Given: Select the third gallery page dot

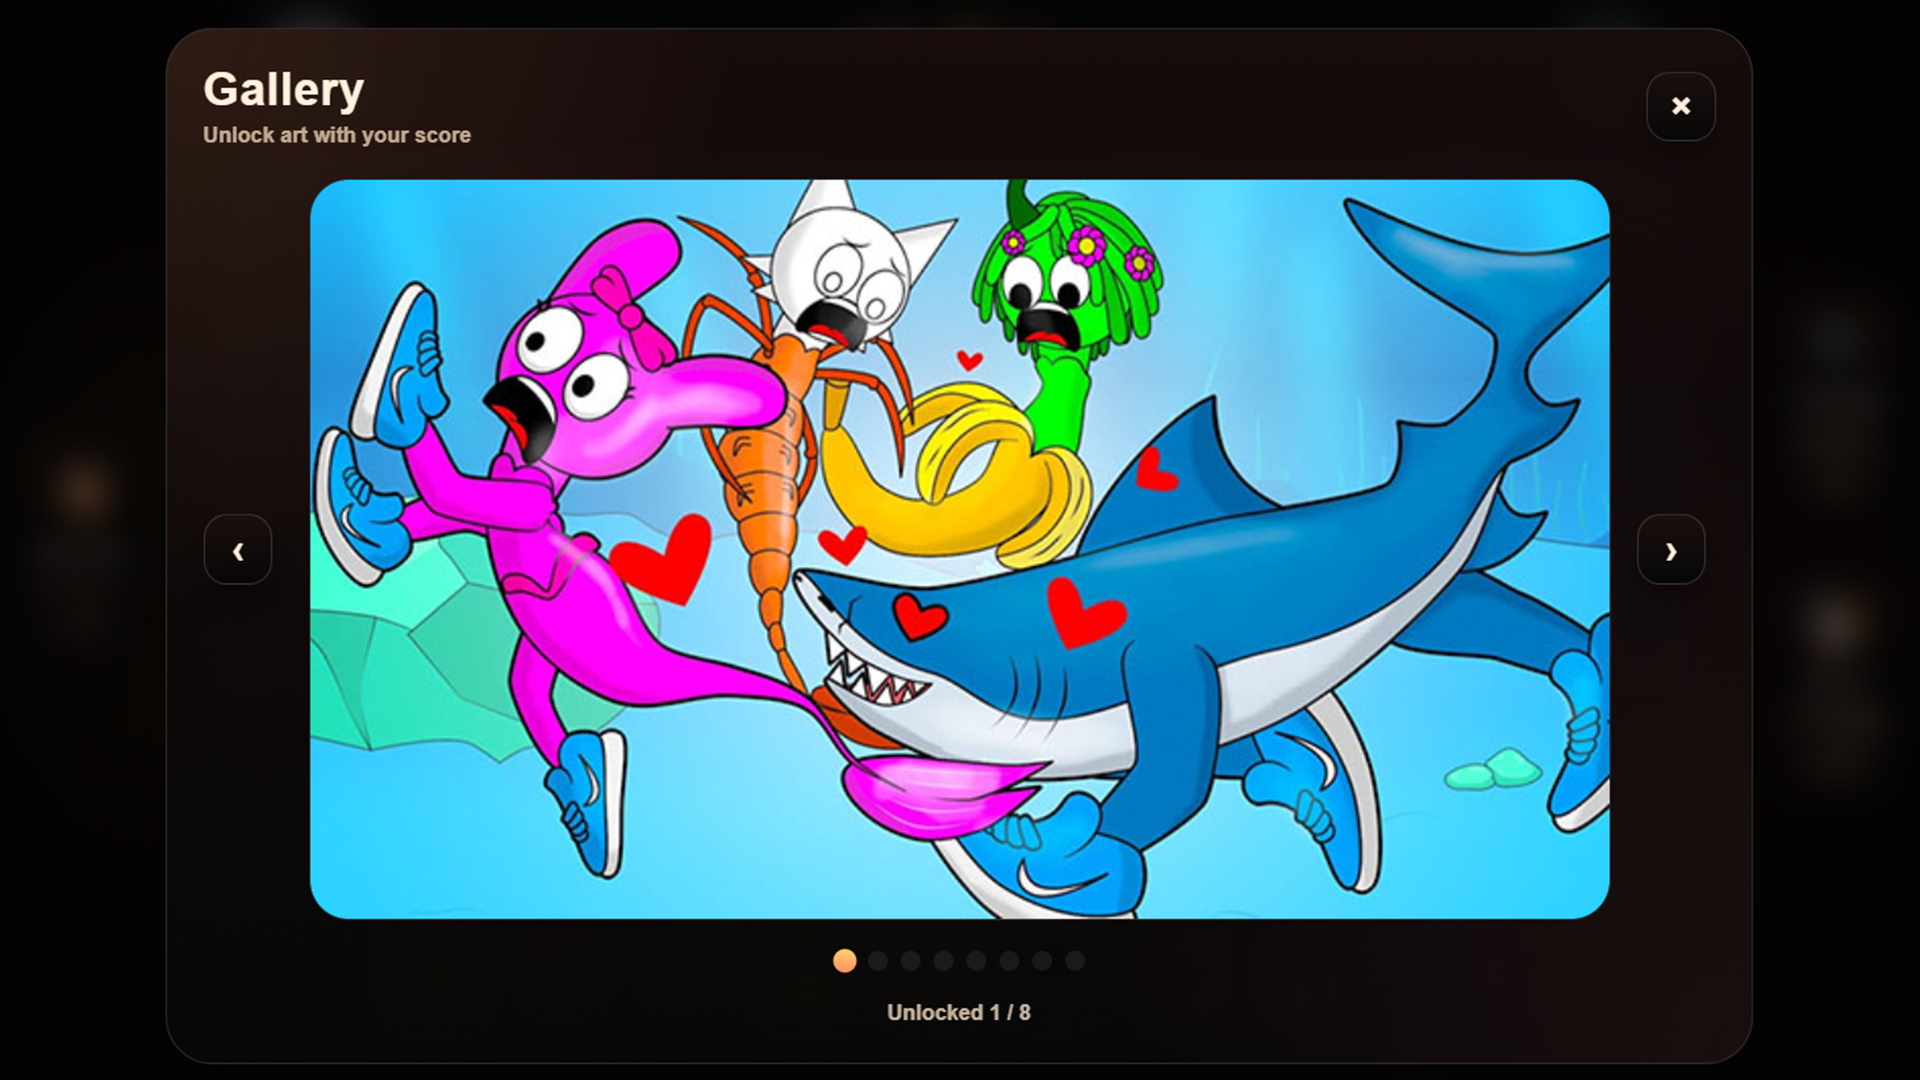Looking at the screenshot, I should pos(911,961).
